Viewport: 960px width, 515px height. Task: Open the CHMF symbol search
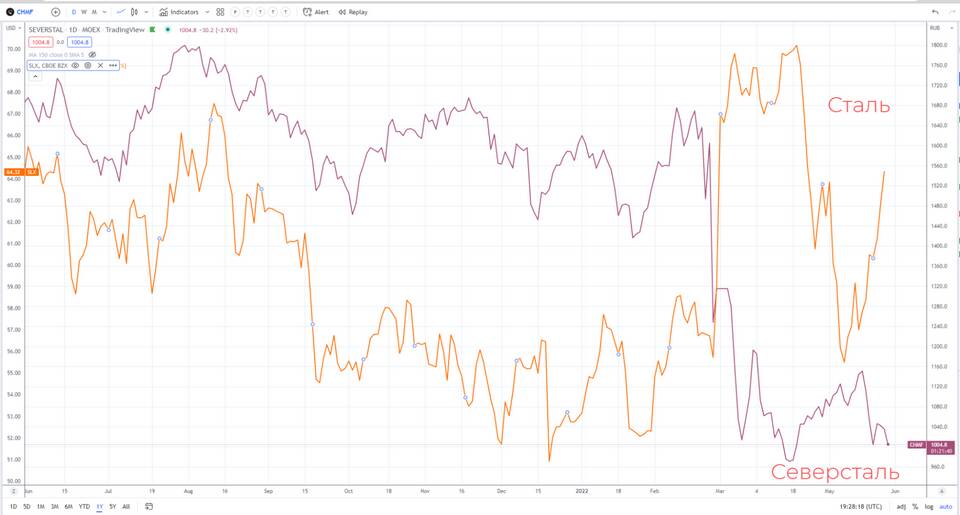coord(20,12)
